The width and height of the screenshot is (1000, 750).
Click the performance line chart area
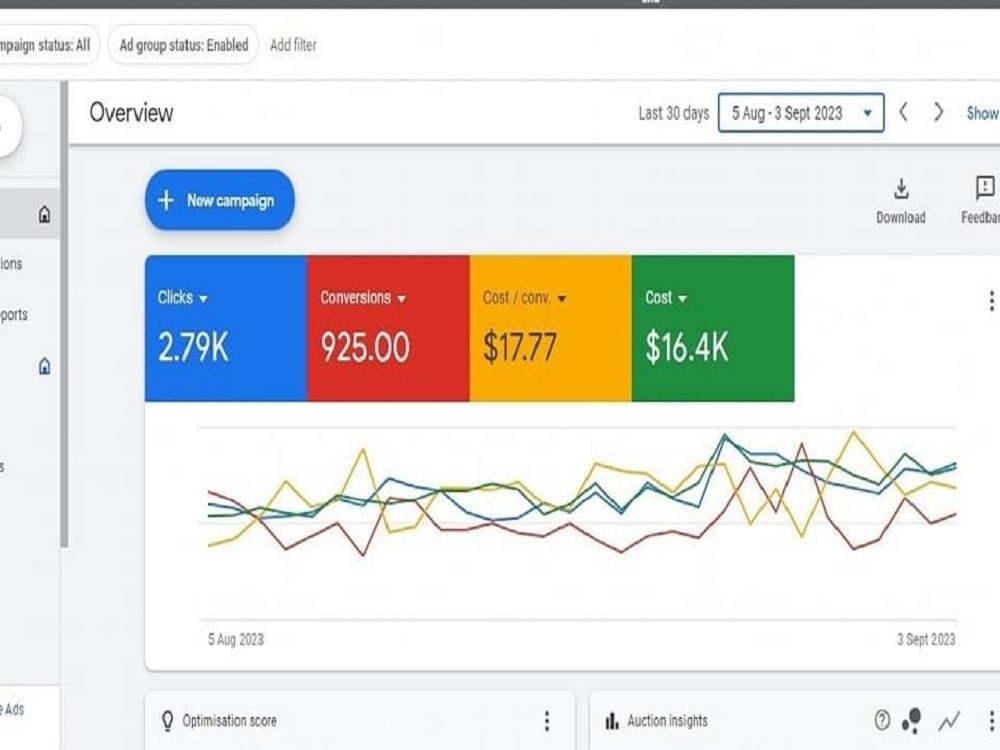pyautogui.click(x=577, y=523)
